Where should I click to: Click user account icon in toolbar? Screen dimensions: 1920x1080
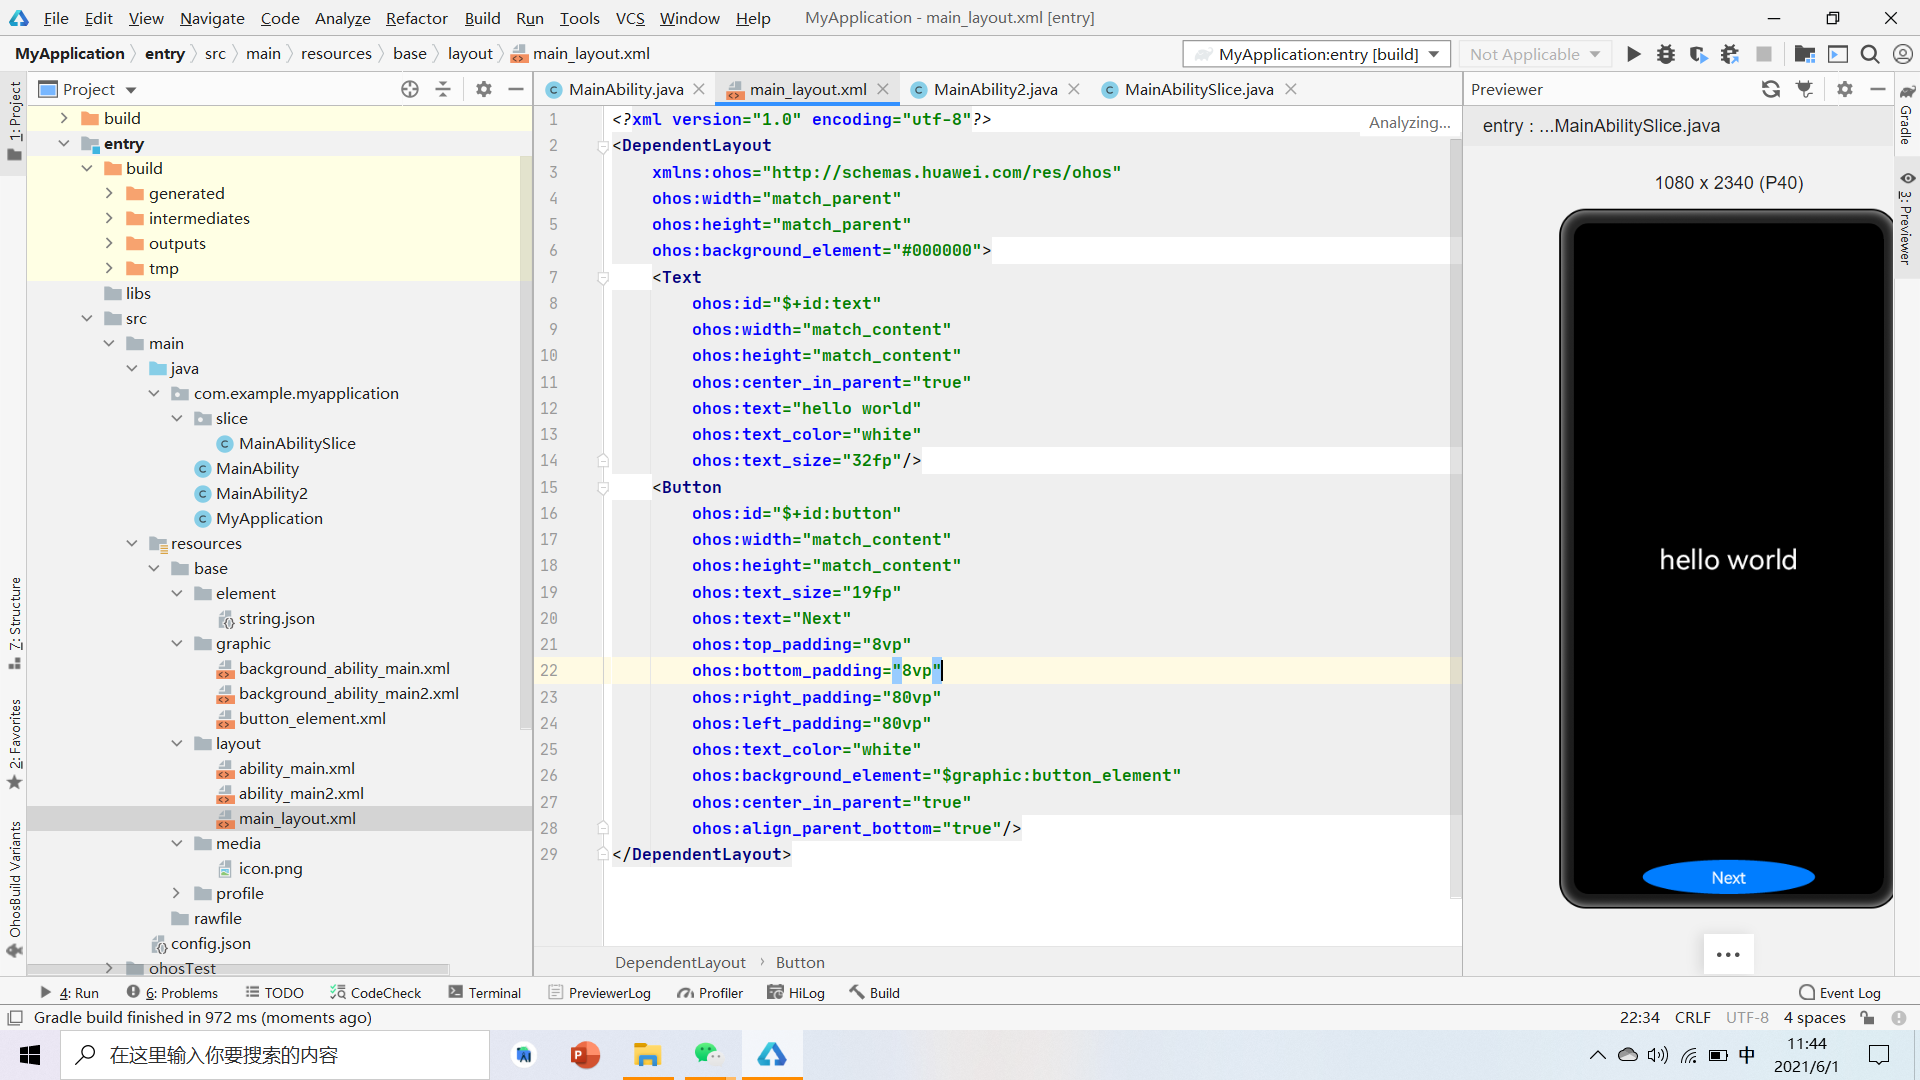pyautogui.click(x=1903, y=54)
